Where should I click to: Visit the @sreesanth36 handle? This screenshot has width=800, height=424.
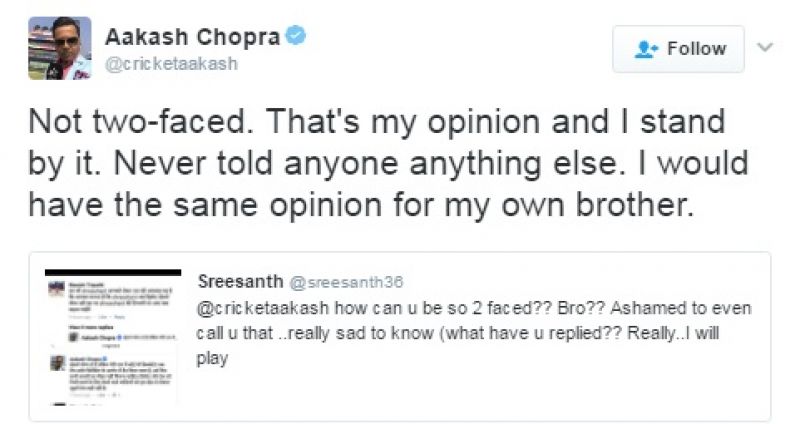coord(346,282)
